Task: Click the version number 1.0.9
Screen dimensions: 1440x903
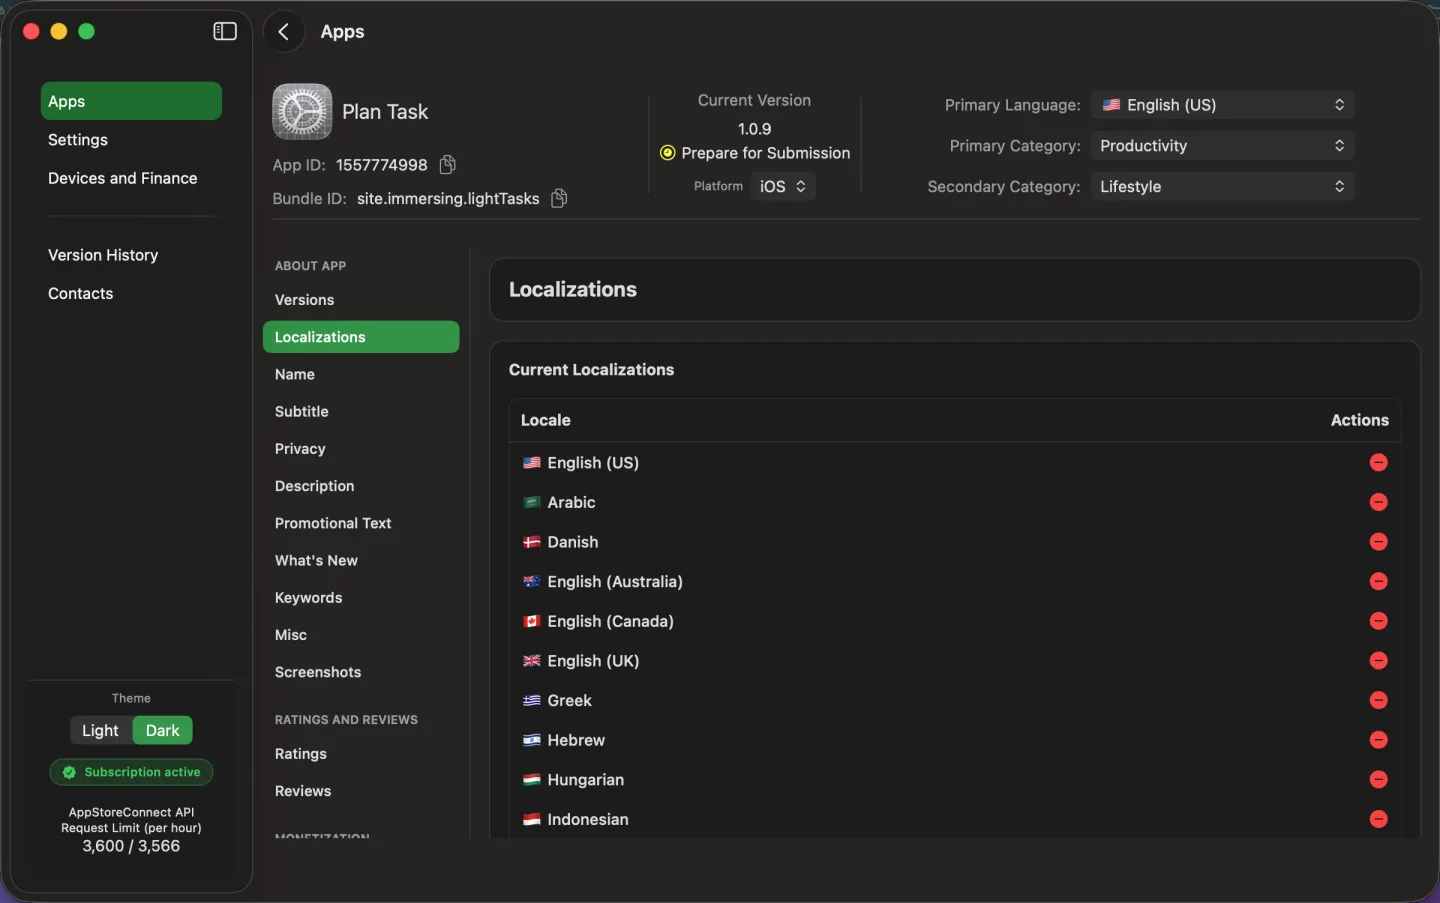Action: (x=754, y=129)
